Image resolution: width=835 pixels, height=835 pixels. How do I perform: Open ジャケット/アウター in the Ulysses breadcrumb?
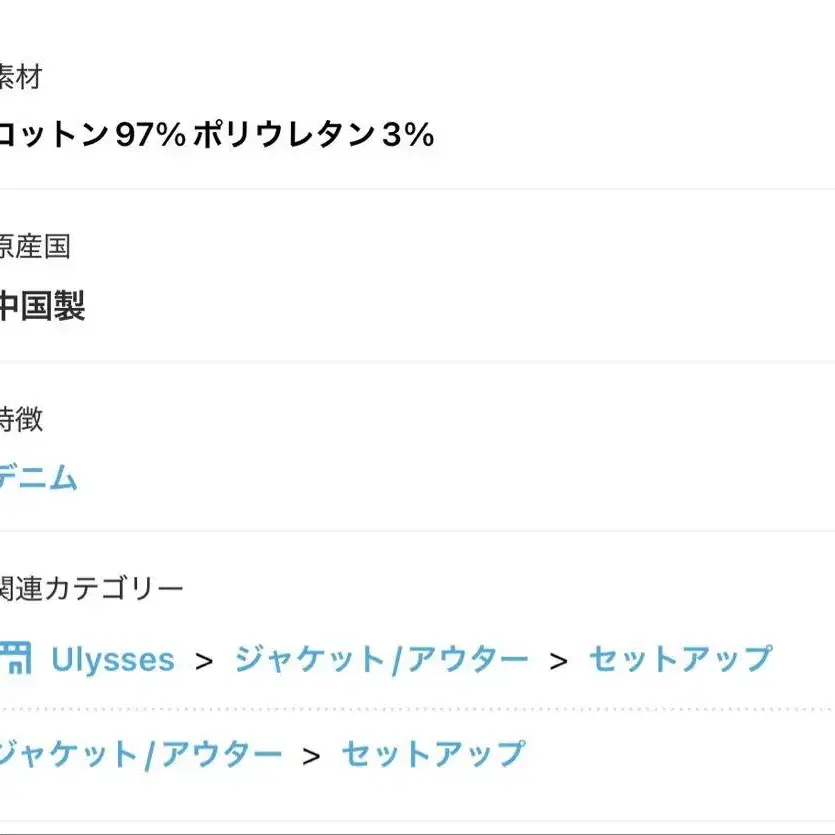tap(381, 660)
